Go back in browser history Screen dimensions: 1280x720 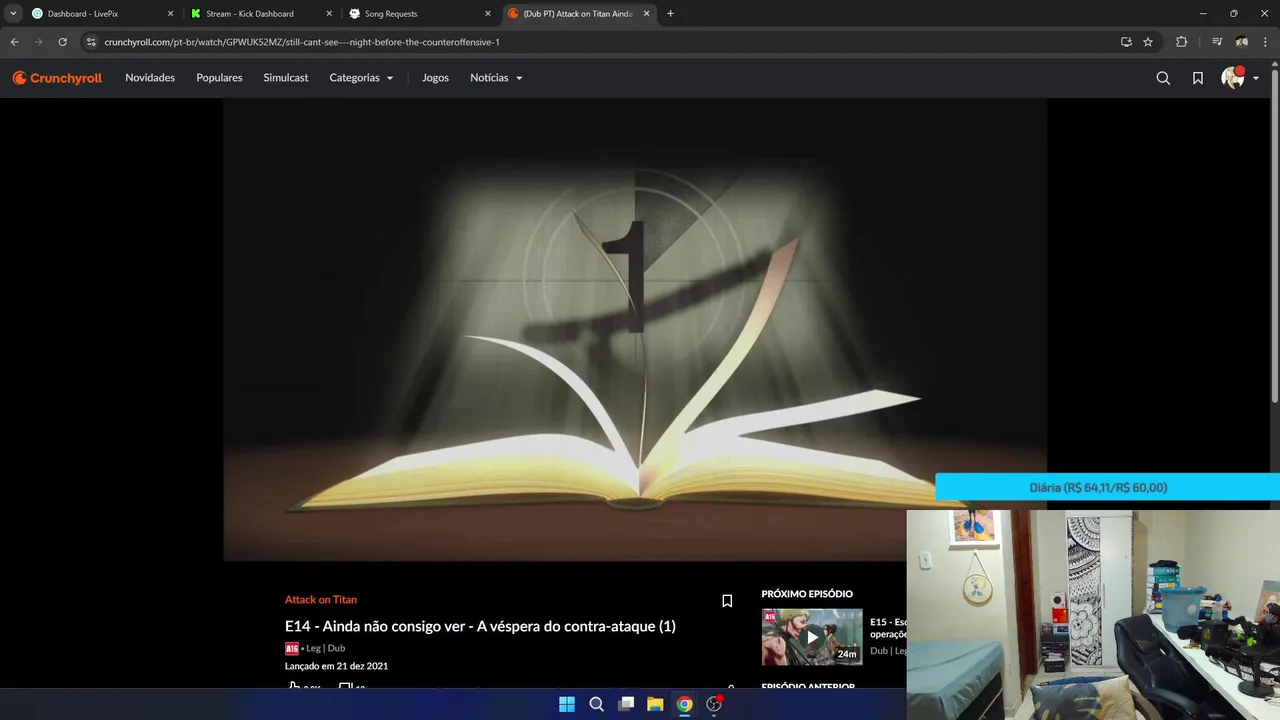pos(14,42)
